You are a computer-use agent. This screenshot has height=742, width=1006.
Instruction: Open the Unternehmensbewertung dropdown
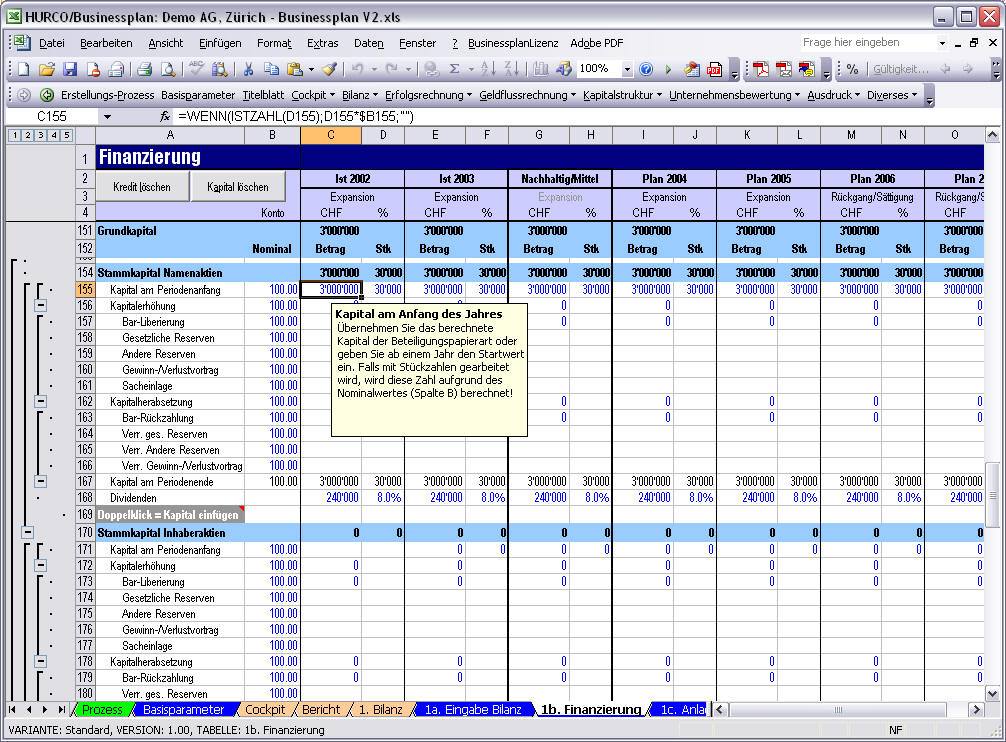pos(735,95)
